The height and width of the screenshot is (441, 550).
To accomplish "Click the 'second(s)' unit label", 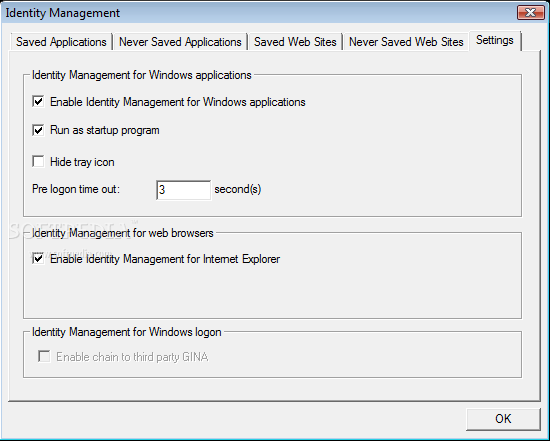I will click(237, 189).
